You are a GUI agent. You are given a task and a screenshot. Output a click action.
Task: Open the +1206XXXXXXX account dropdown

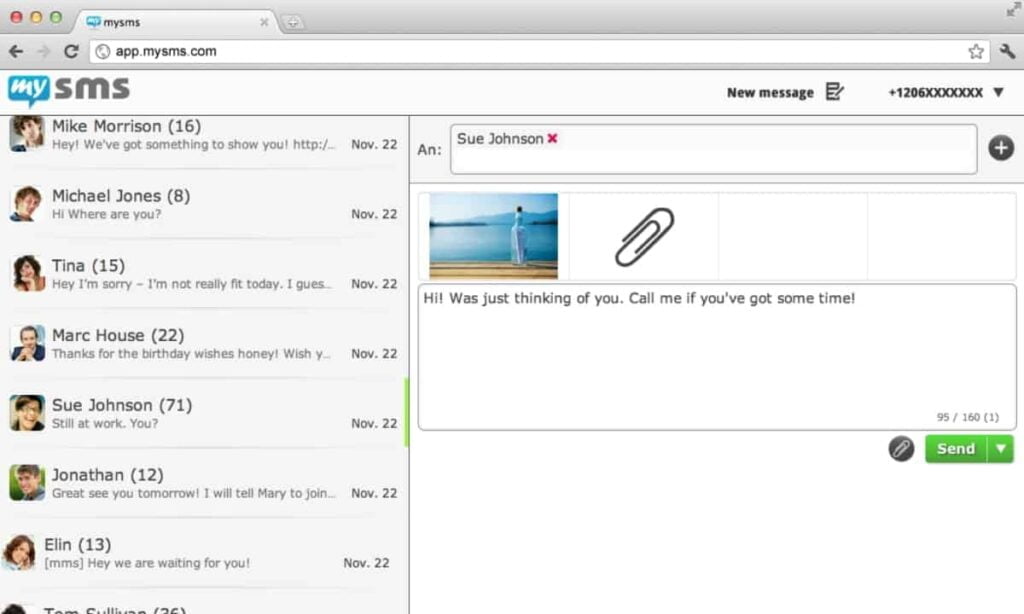coord(997,92)
